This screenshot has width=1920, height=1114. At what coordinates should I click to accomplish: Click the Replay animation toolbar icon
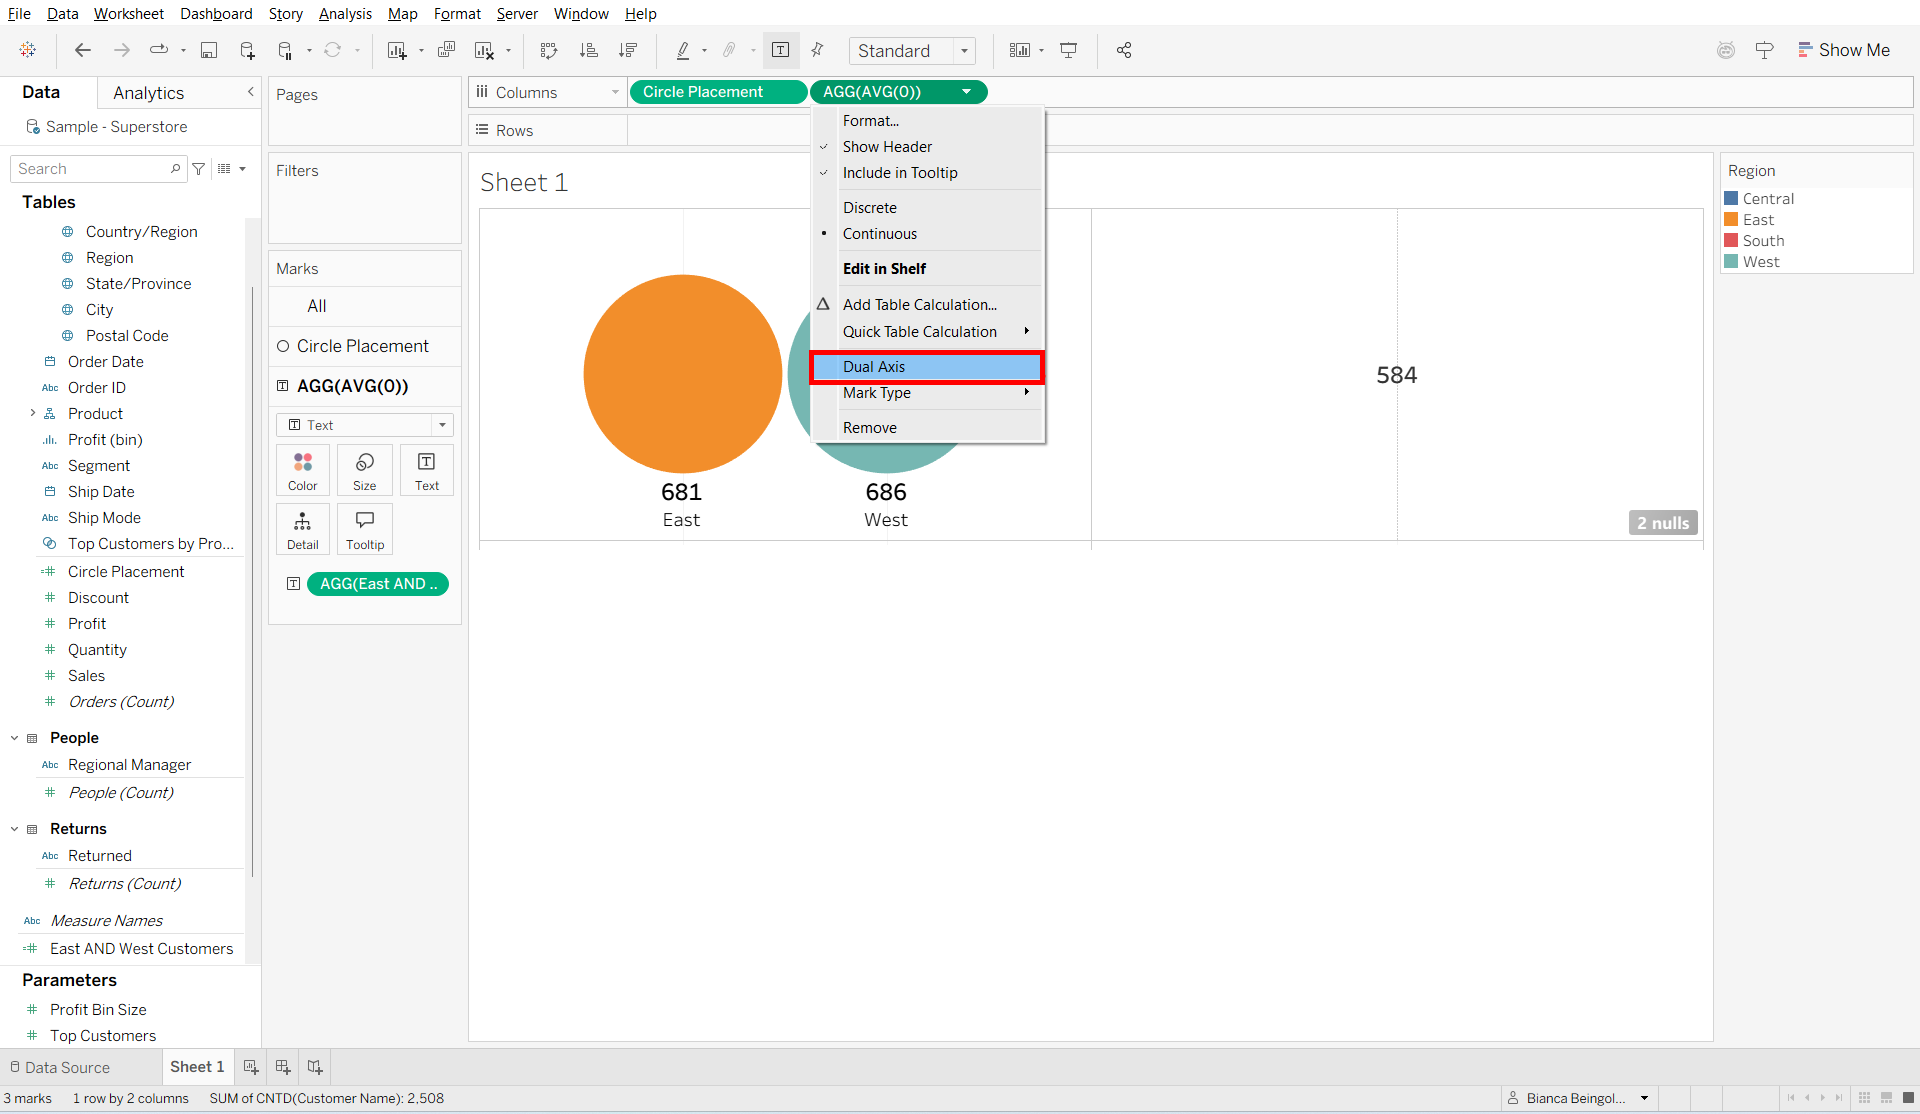pyautogui.click(x=159, y=50)
